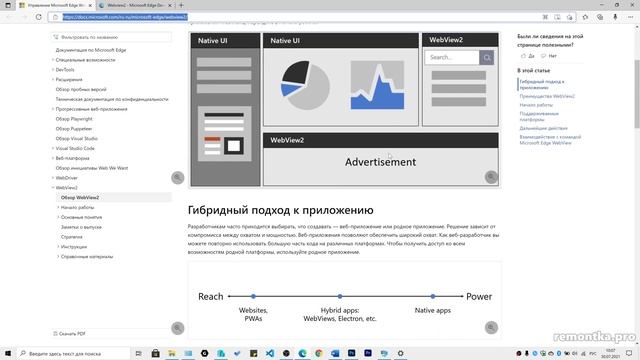Open 'Стратегия' in sidebar
This screenshot has width=640, height=360.
click(x=71, y=237)
